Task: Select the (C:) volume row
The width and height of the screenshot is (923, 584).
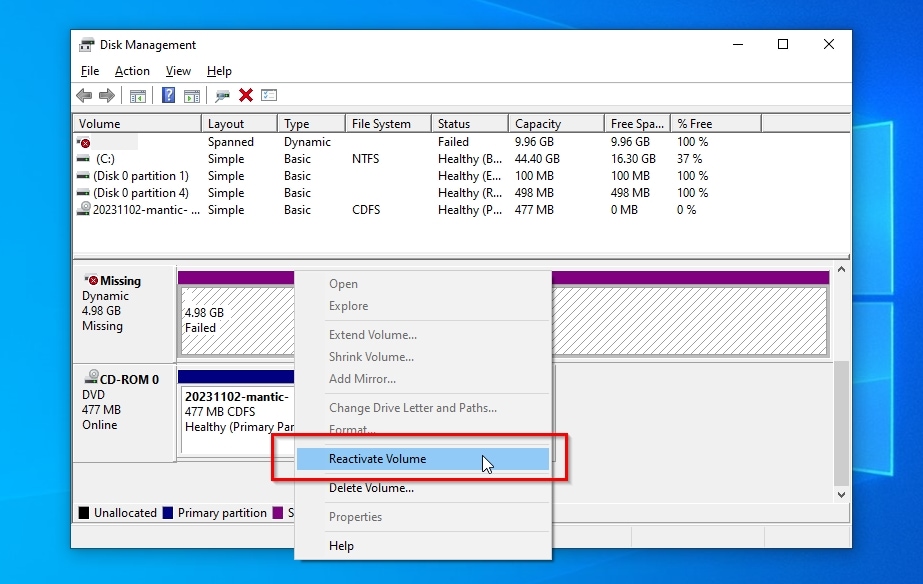Action: (x=104, y=159)
